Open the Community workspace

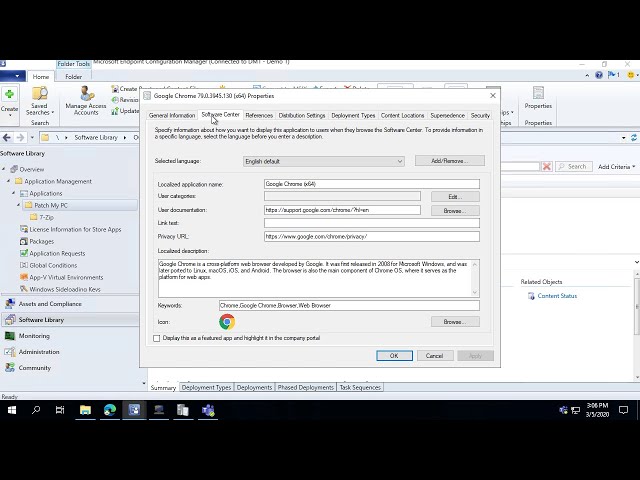point(35,368)
